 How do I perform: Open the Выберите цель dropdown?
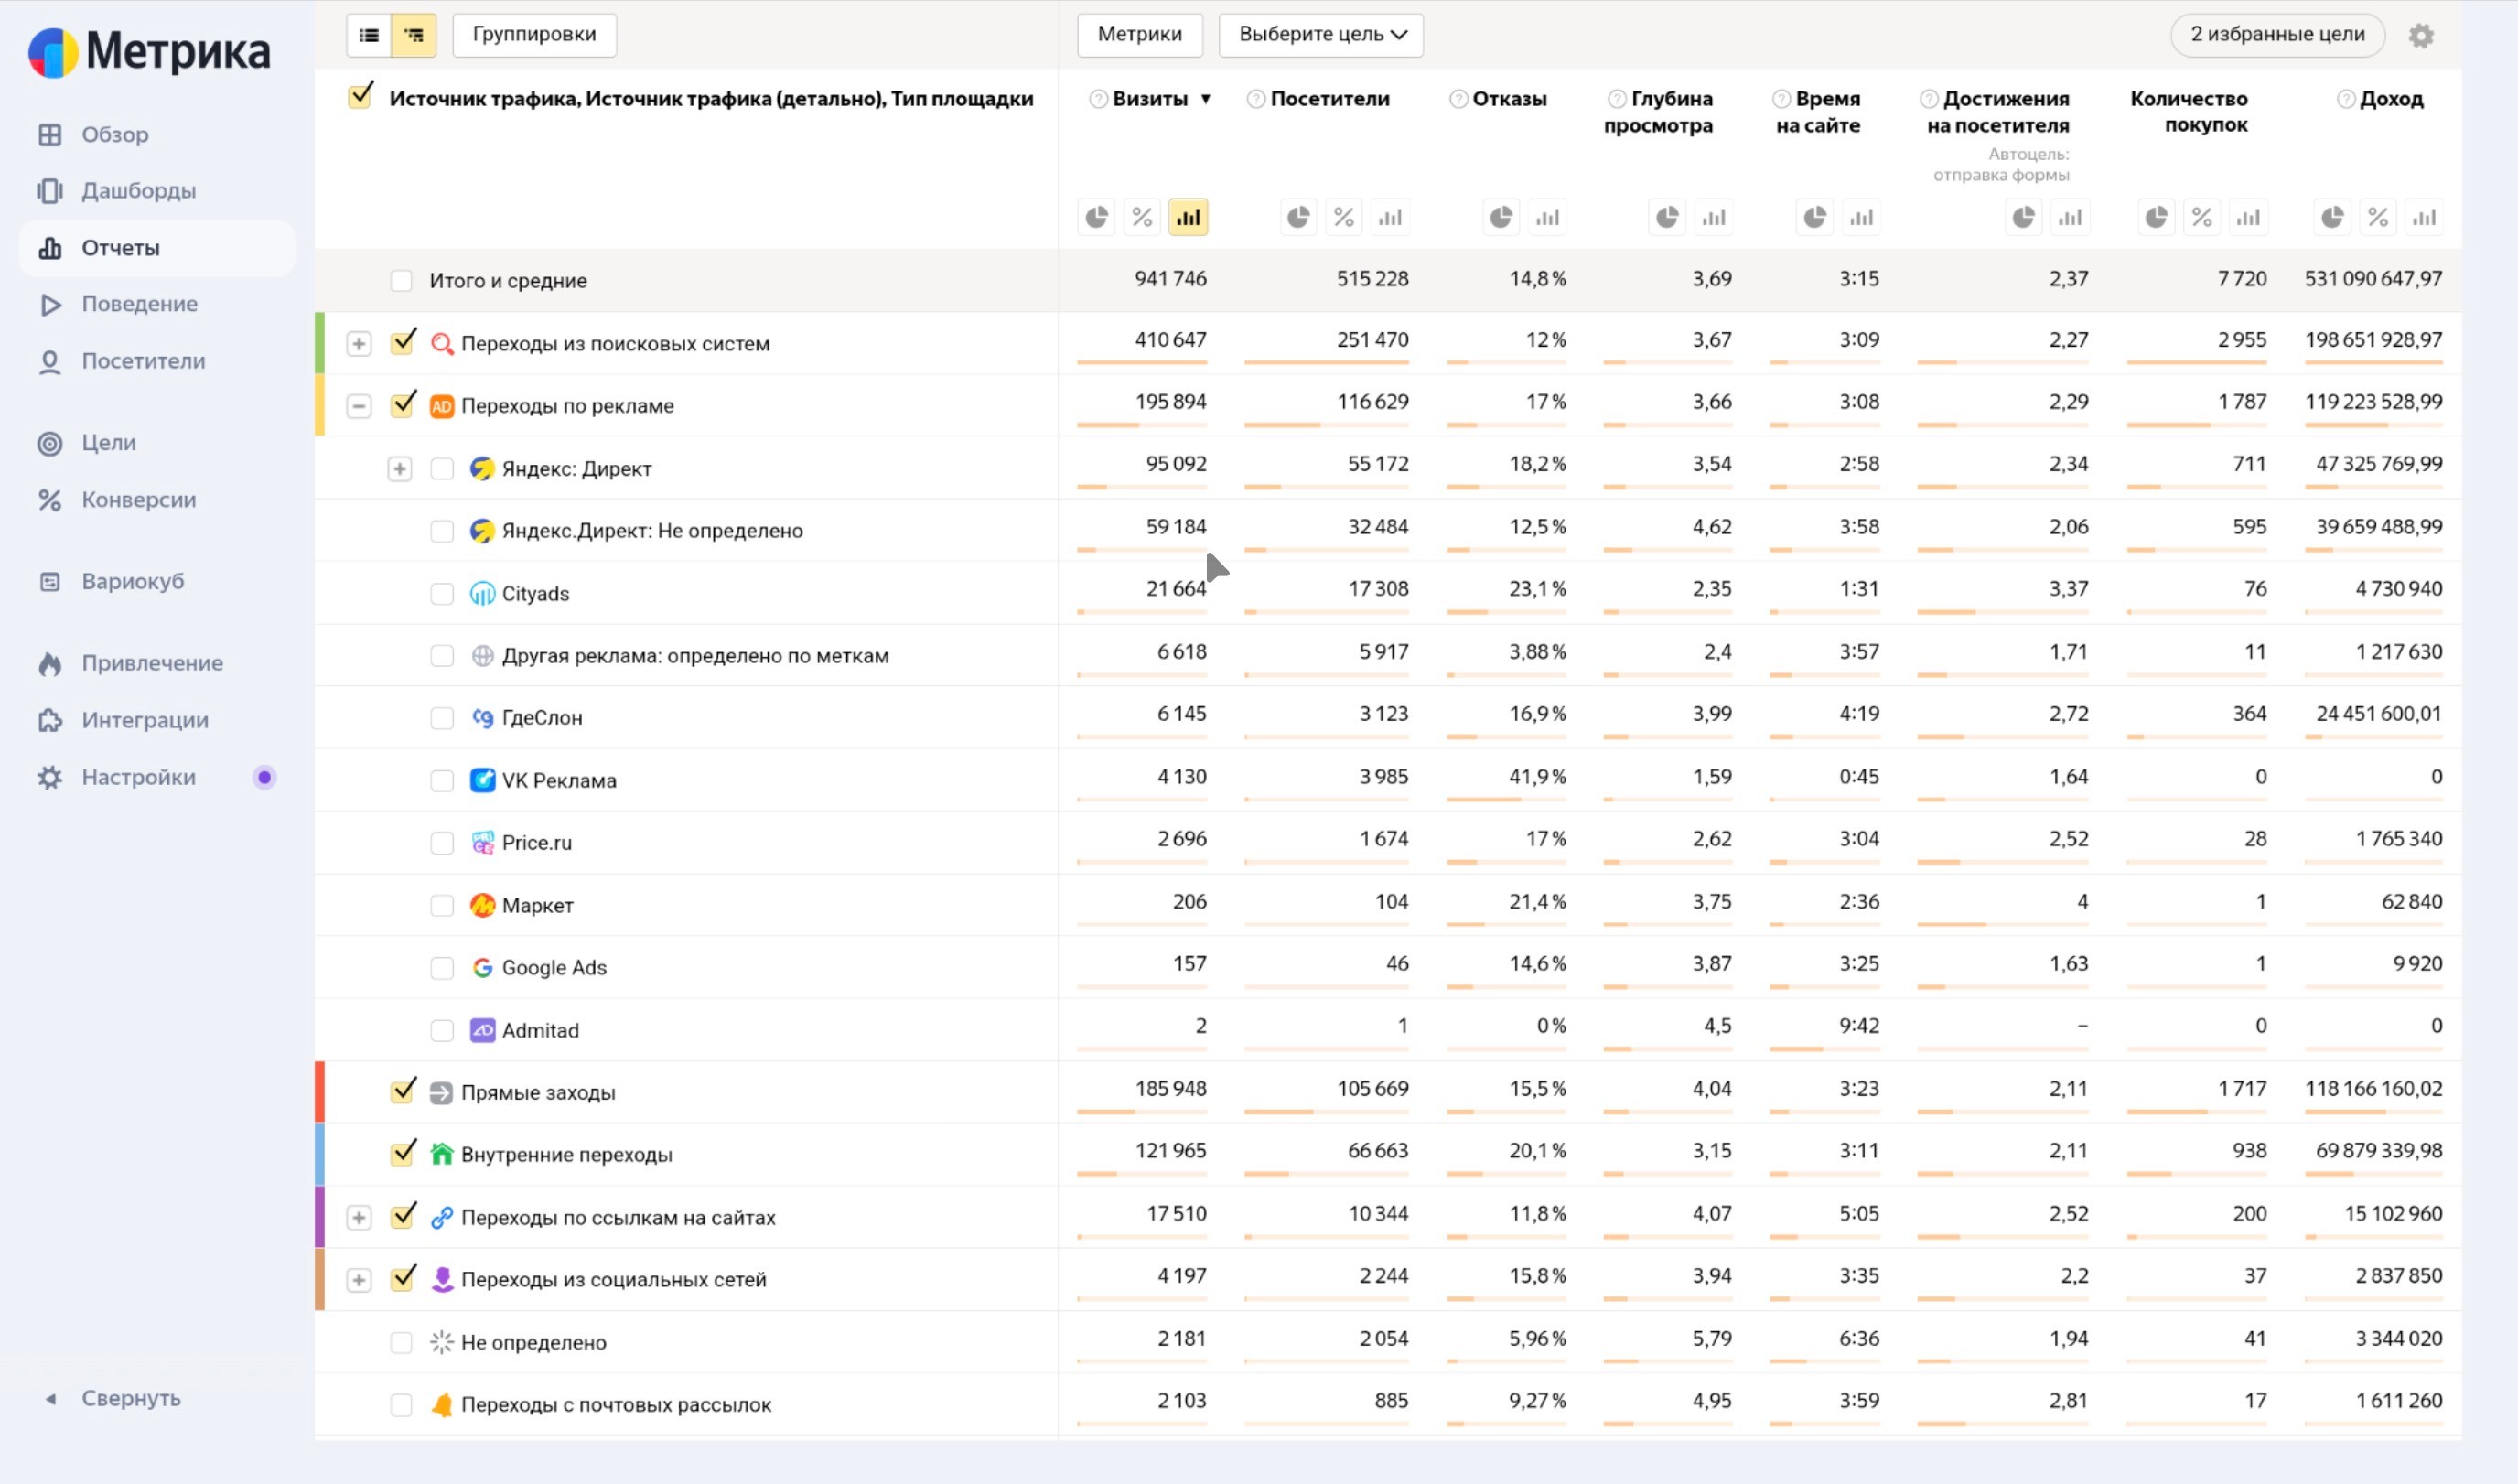click(x=1320, y=35)
